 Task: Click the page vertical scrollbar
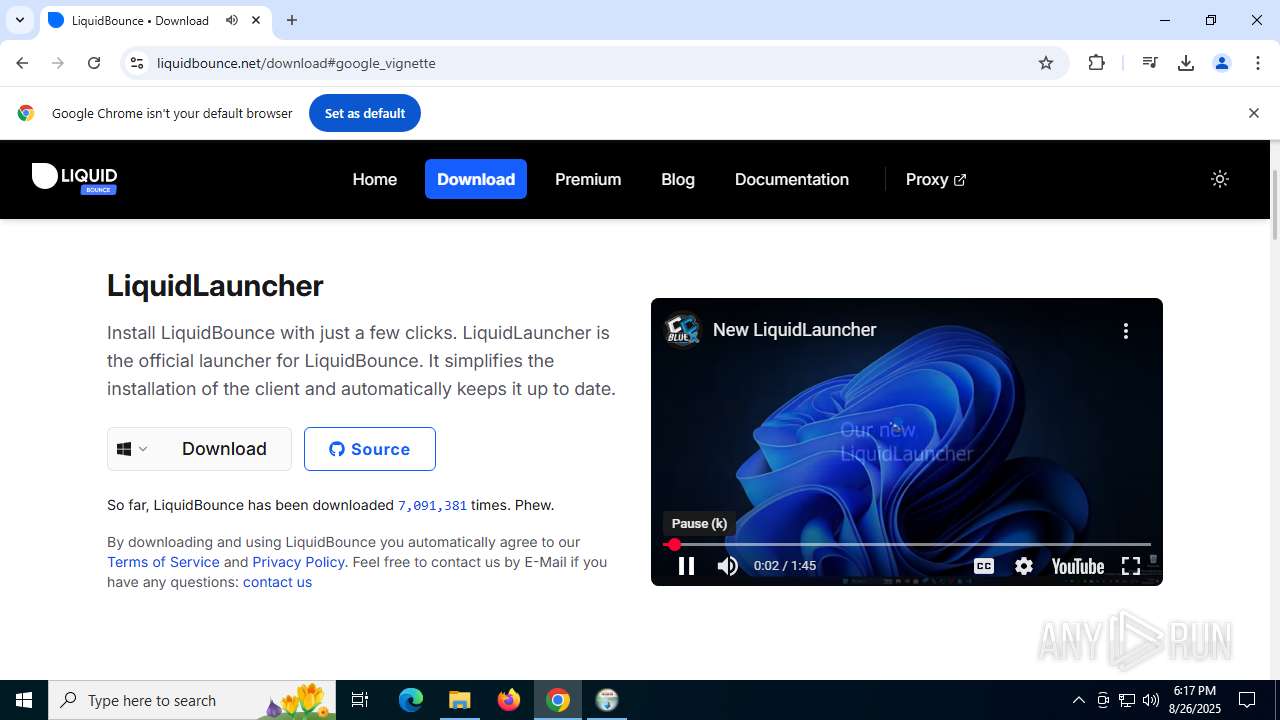click(1274, 205)
